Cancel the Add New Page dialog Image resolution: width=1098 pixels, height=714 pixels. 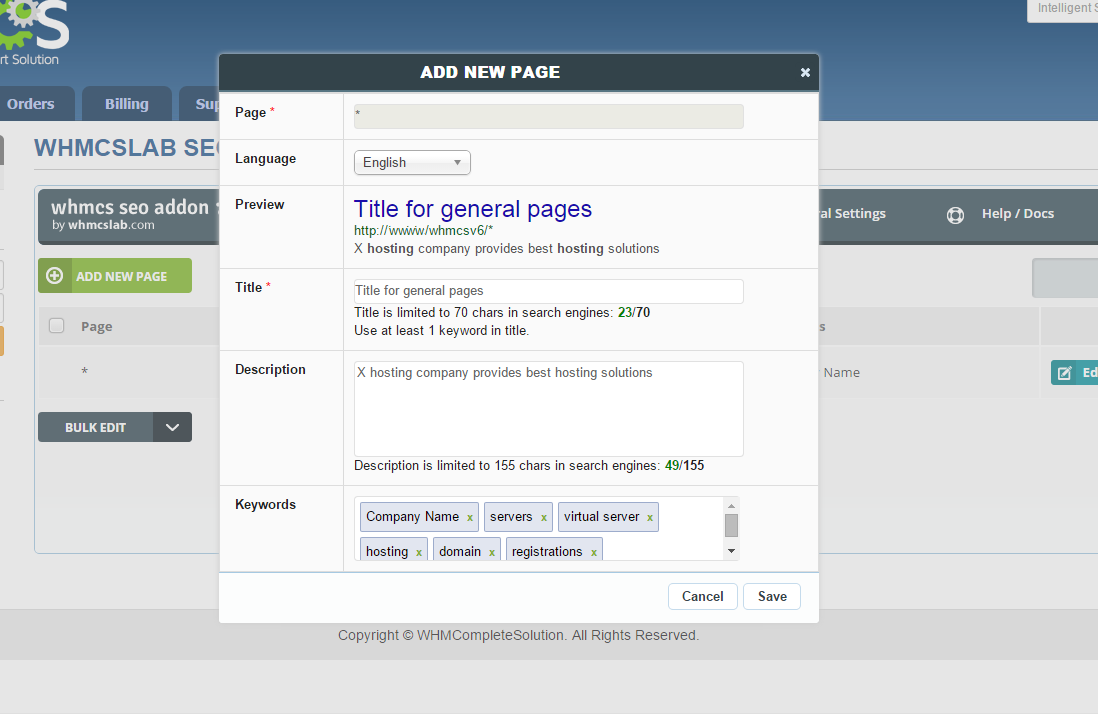click(x=702, y=596)
